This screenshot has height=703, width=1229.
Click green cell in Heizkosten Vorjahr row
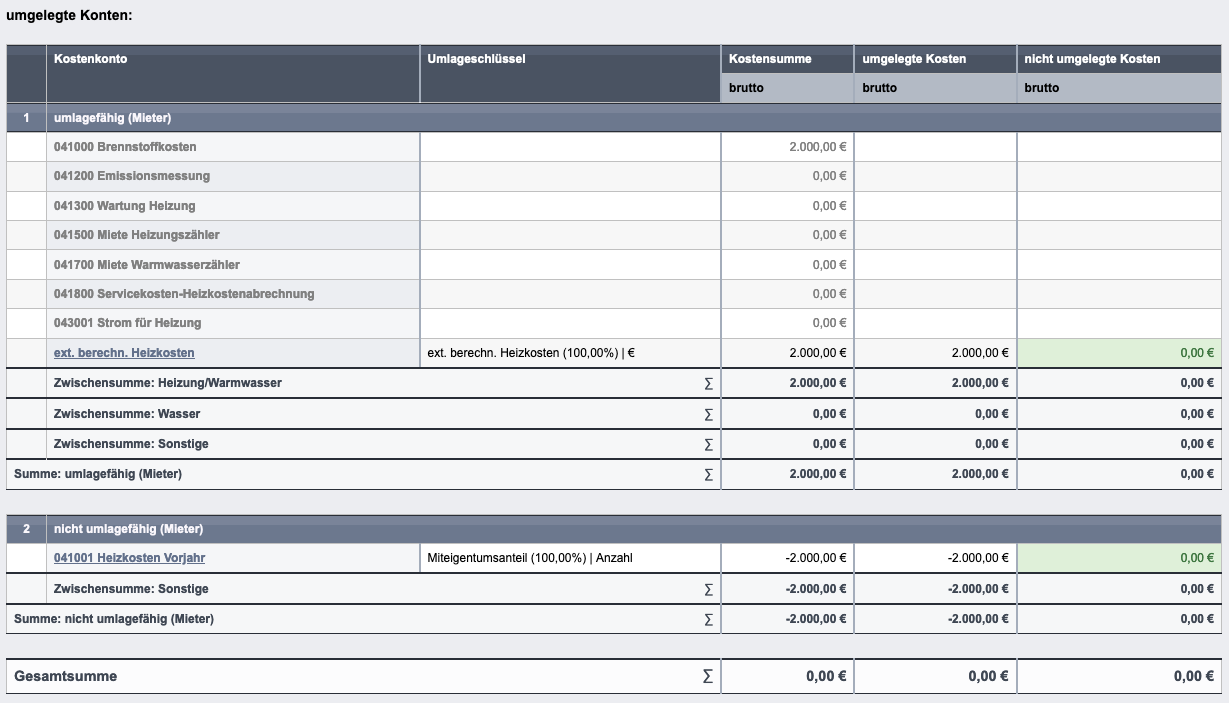tap(1119, 558)
